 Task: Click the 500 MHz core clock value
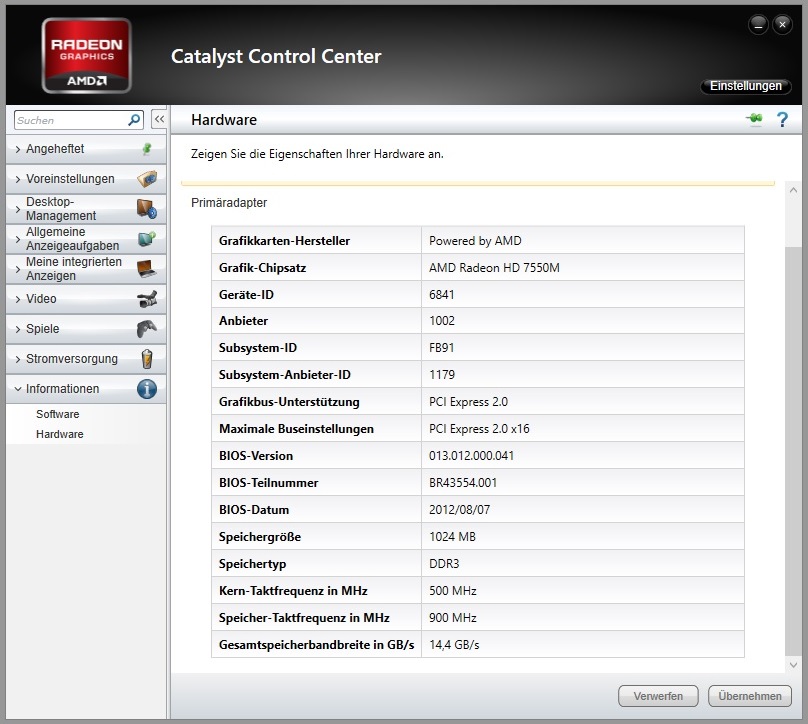[453, 591]
